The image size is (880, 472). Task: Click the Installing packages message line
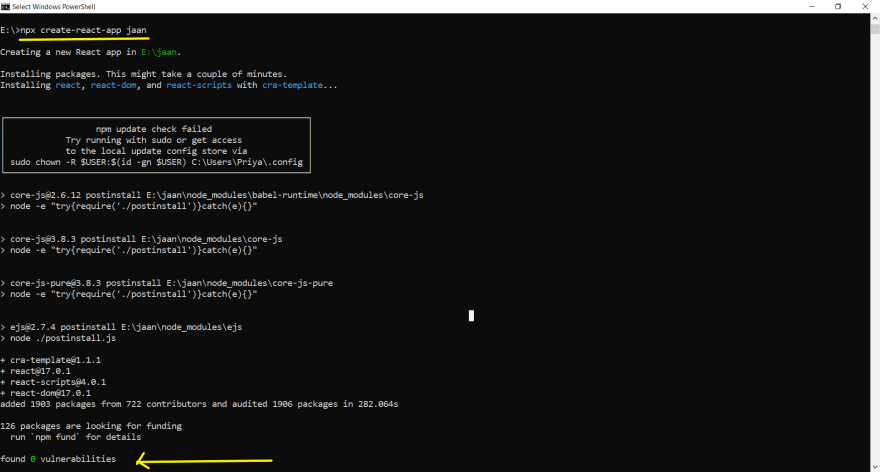coord(144,74)
